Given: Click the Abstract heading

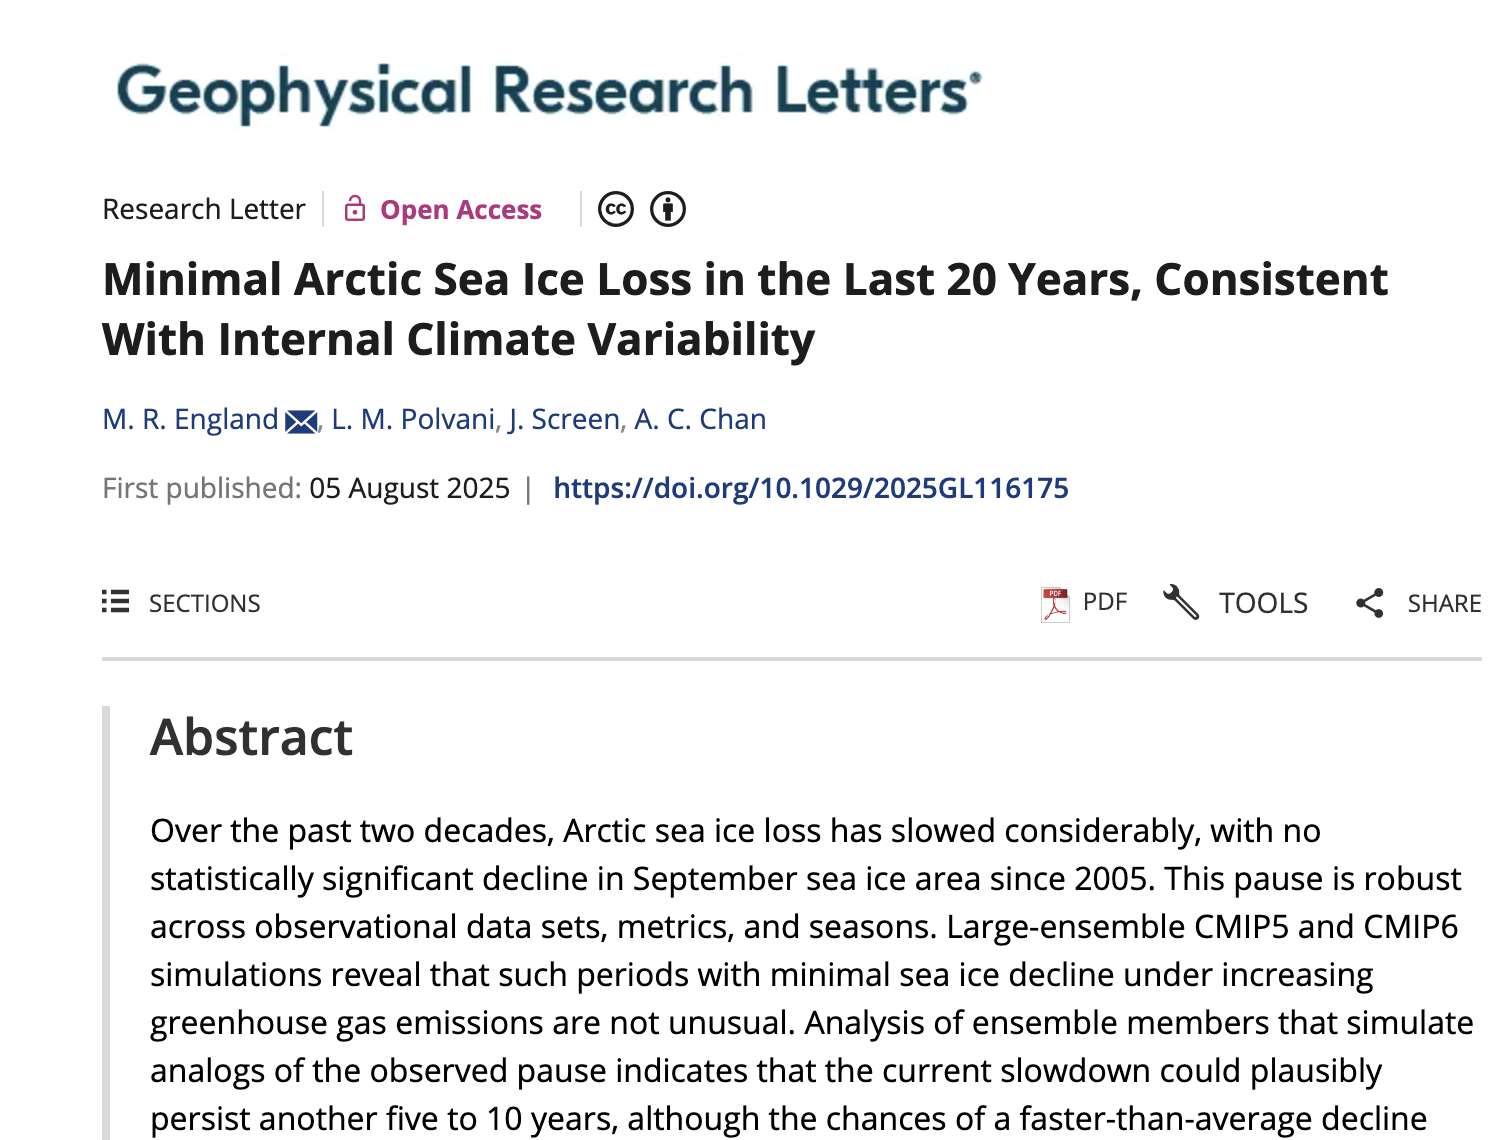Looking at the screenshot, I should [x=251, y=737].
